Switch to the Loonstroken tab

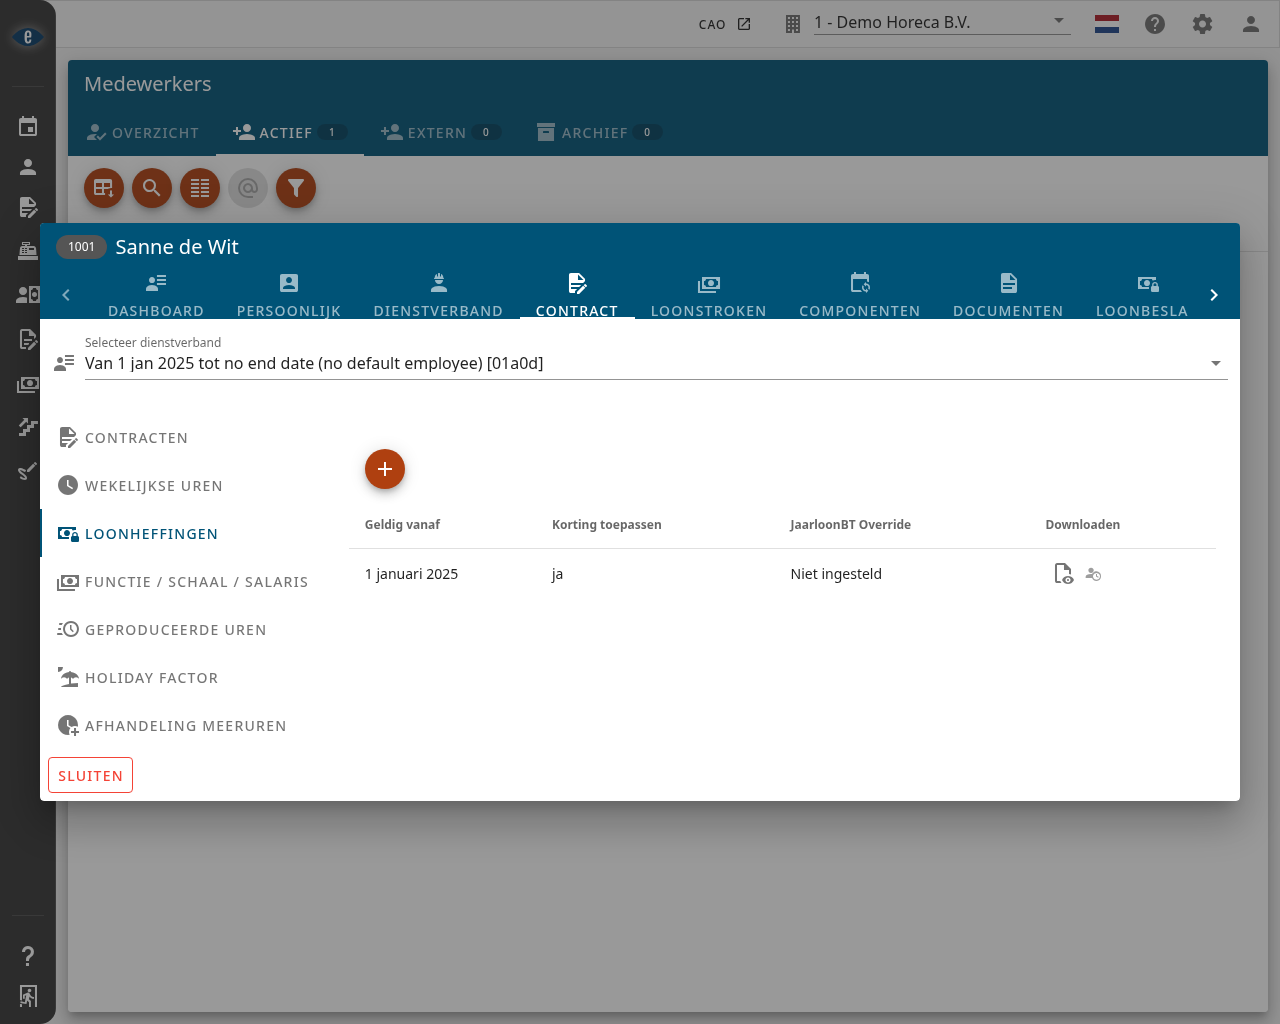(x=709, y=295)
